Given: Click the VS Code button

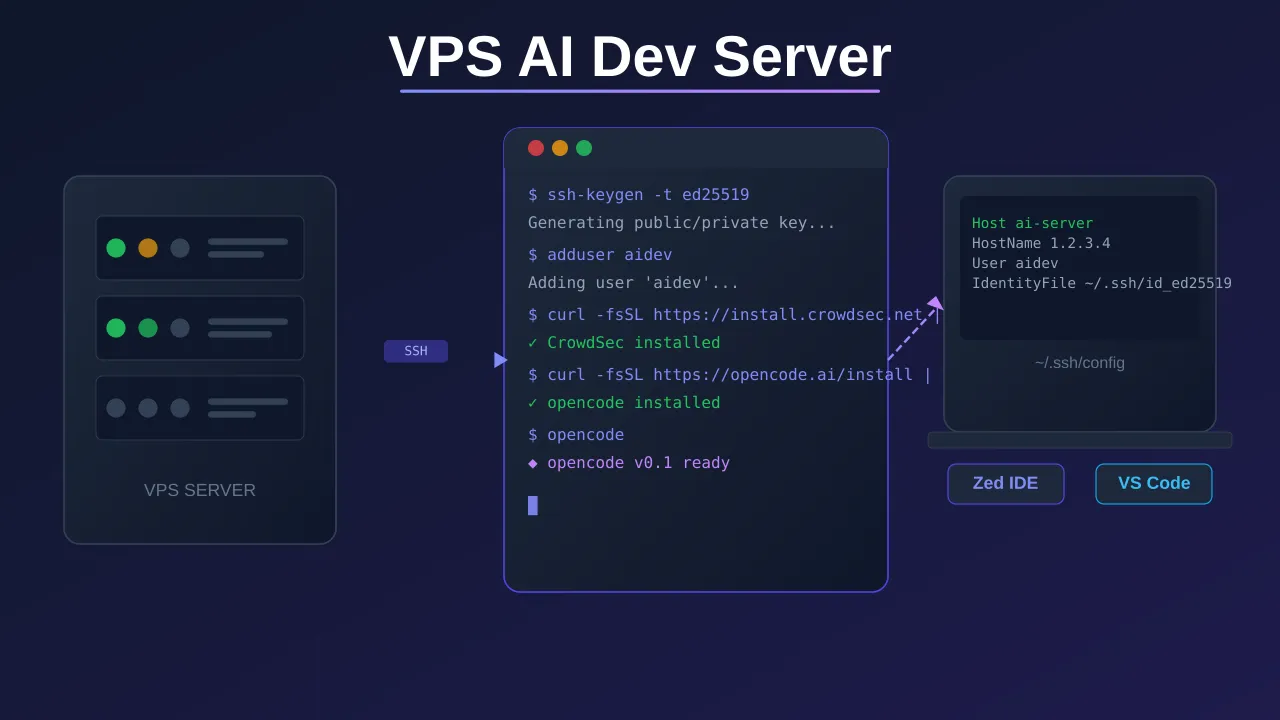Looking at the screenshot, I should [x=1154, y=484].
